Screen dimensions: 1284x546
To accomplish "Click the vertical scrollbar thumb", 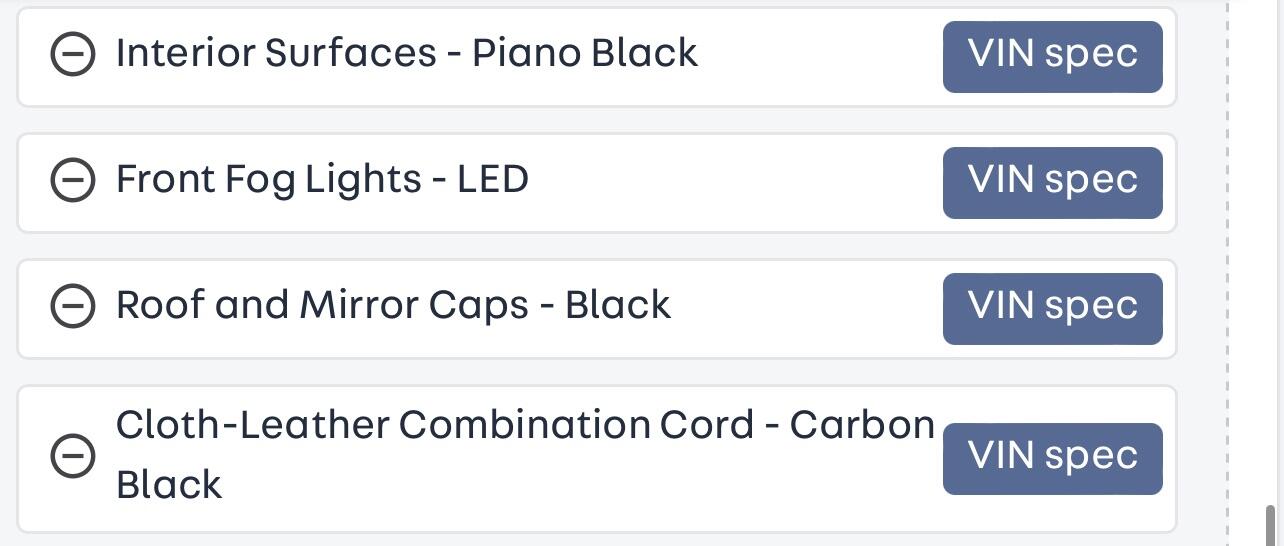I will [x=1271, y=525].
